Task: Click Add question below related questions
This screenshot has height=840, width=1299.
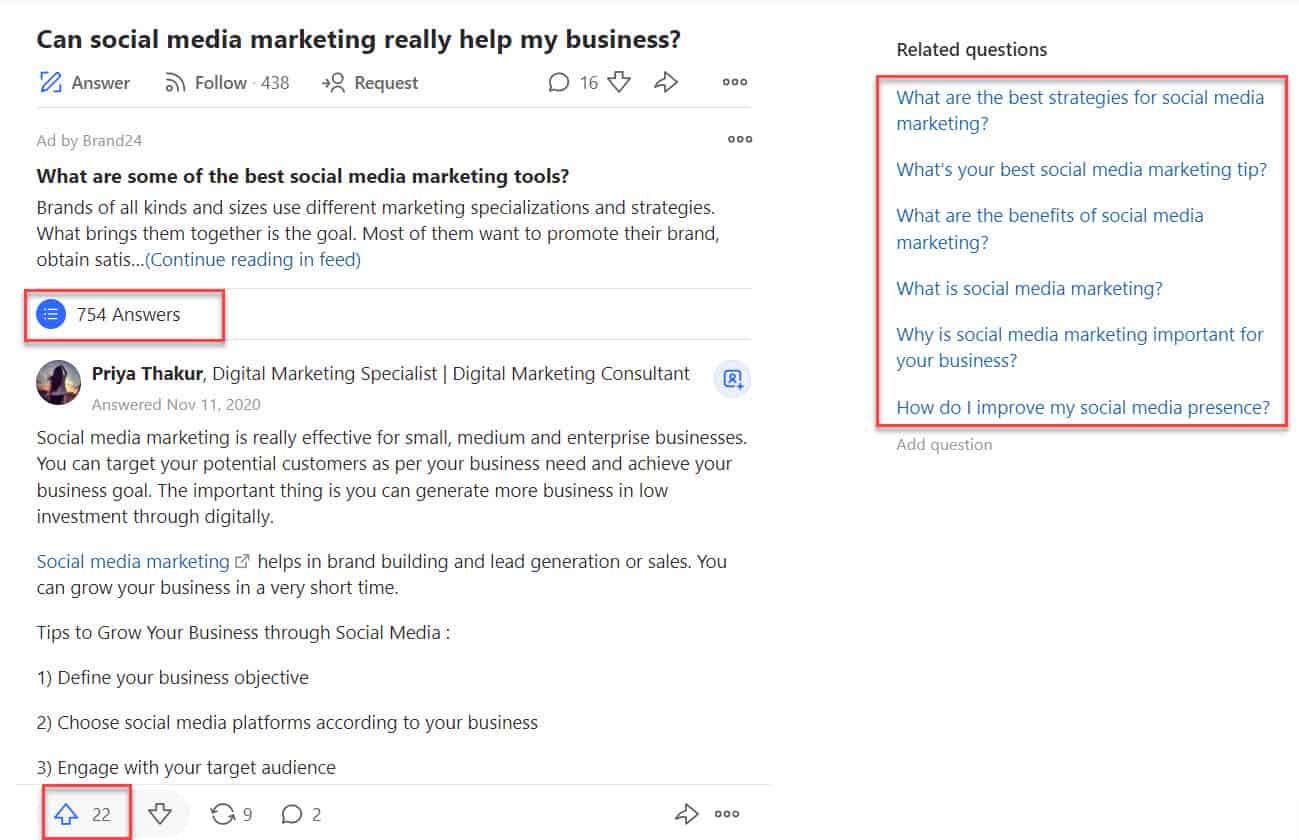Action: point(943,444)
